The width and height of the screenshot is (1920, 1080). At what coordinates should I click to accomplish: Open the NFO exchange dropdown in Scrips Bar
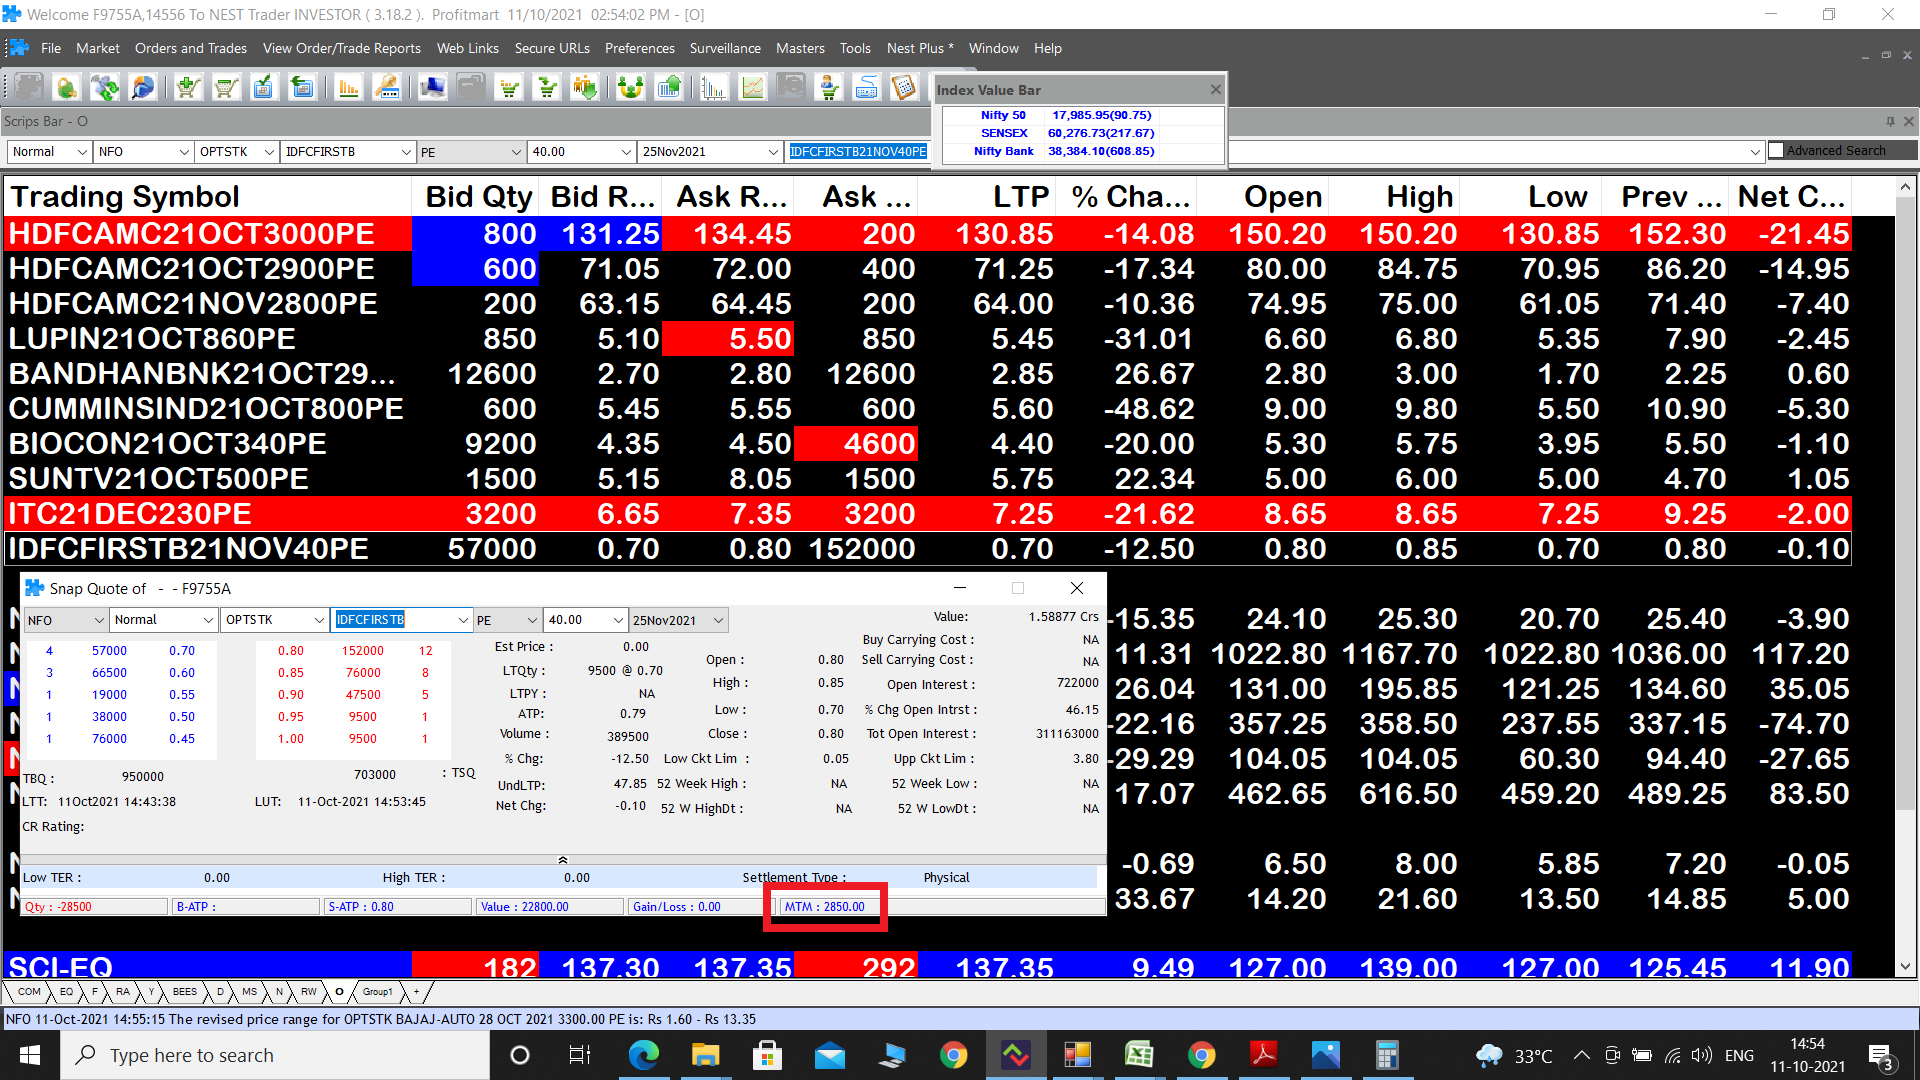(143, 152)
